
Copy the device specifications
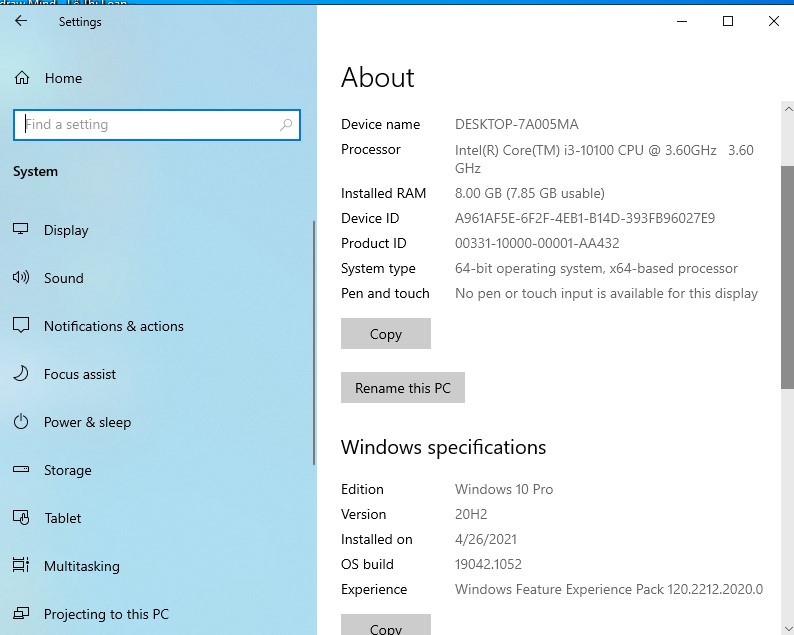tap(385, 334)
